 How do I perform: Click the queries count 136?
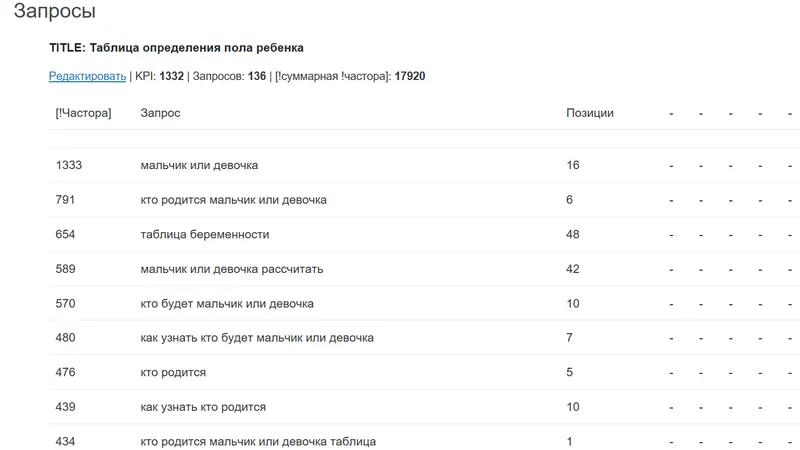(x=257, y=76)
